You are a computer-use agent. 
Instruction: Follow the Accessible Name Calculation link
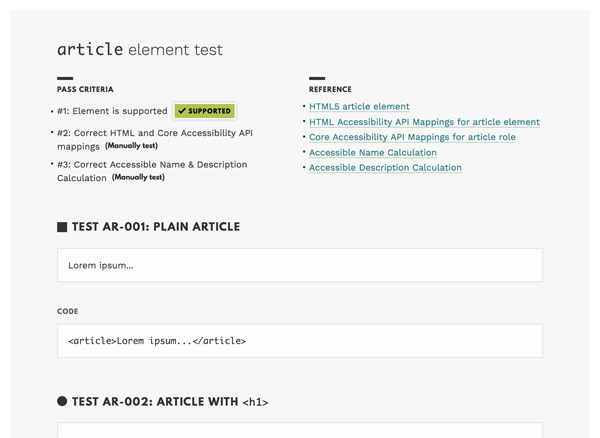372,153
